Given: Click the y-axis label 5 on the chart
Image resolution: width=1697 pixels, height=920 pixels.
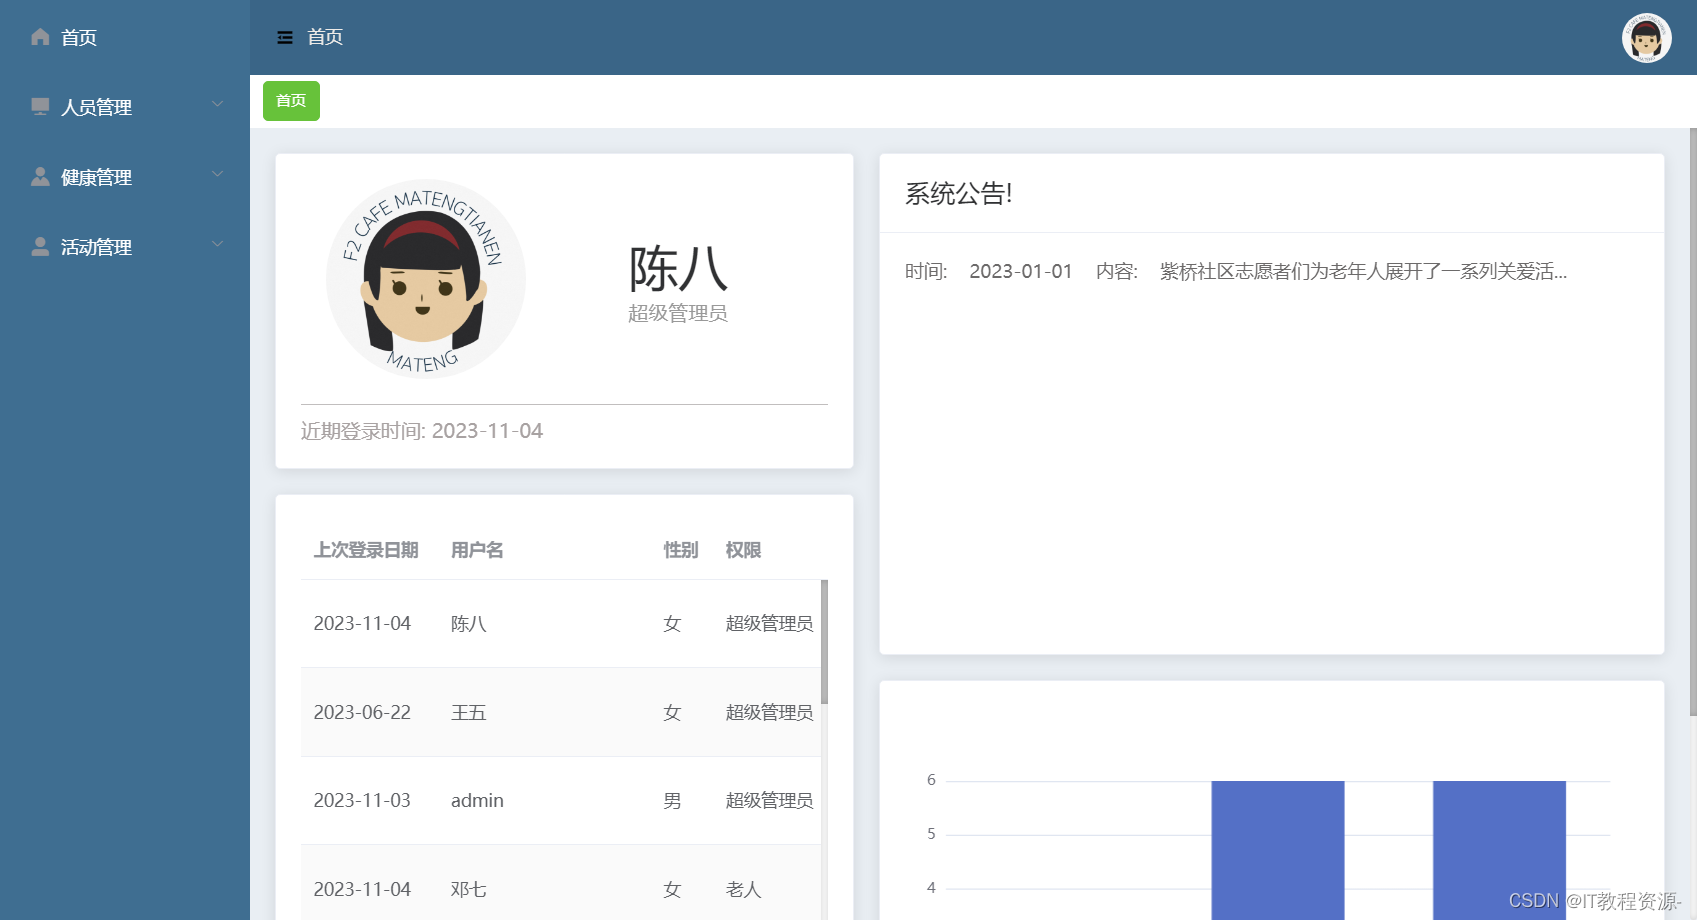Looking at the screenshot, I should 931,834.
